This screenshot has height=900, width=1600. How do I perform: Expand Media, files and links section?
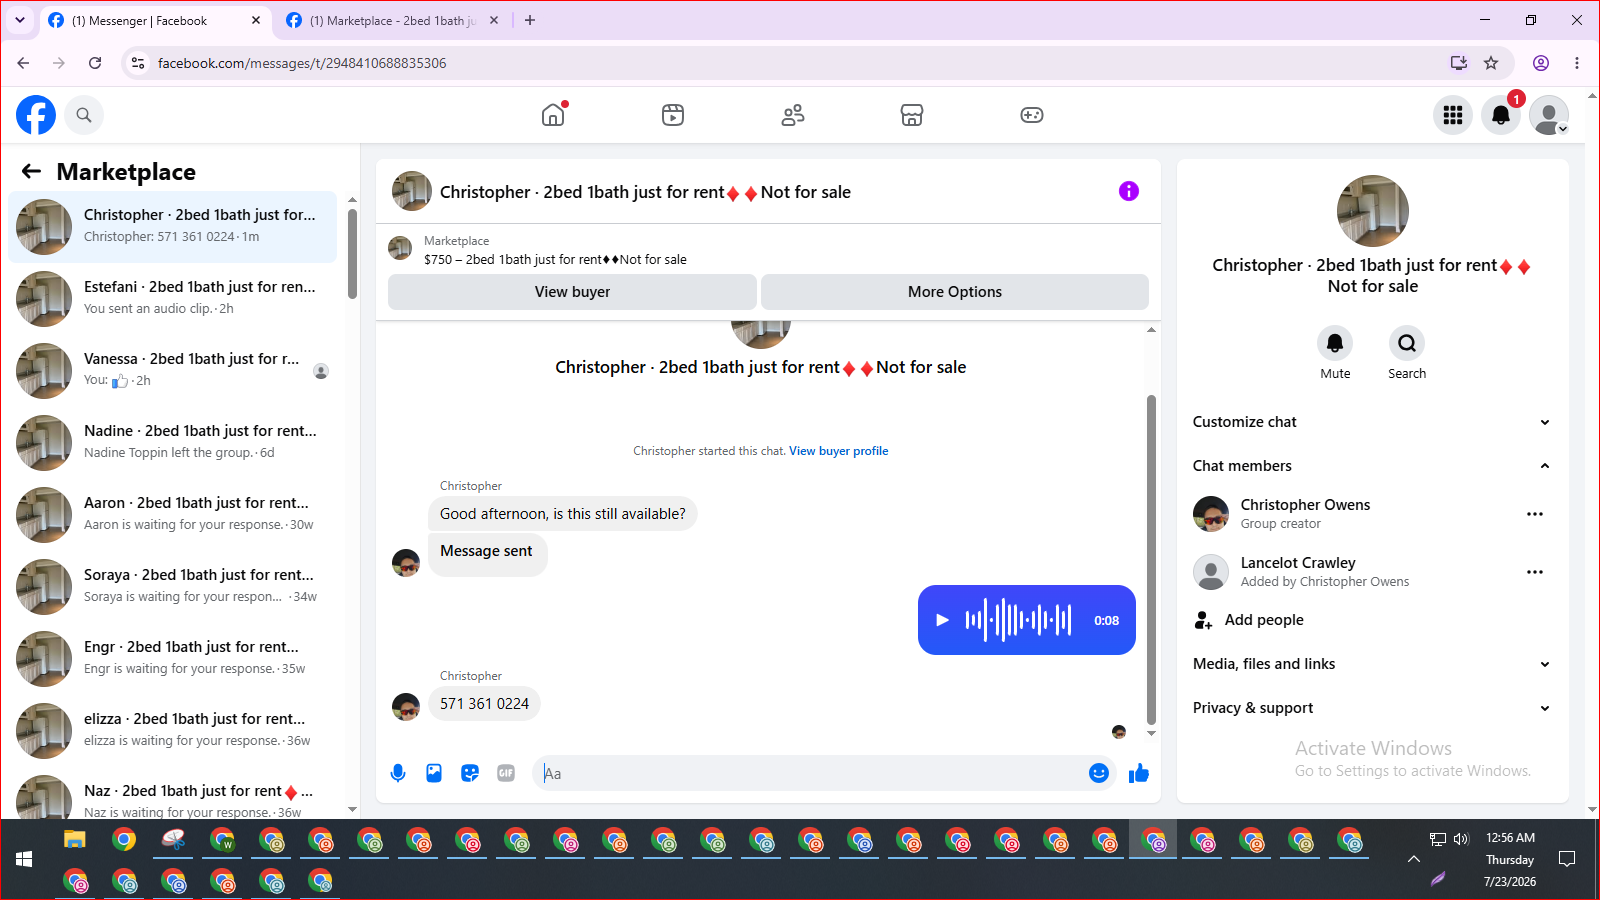point(1372,664)
